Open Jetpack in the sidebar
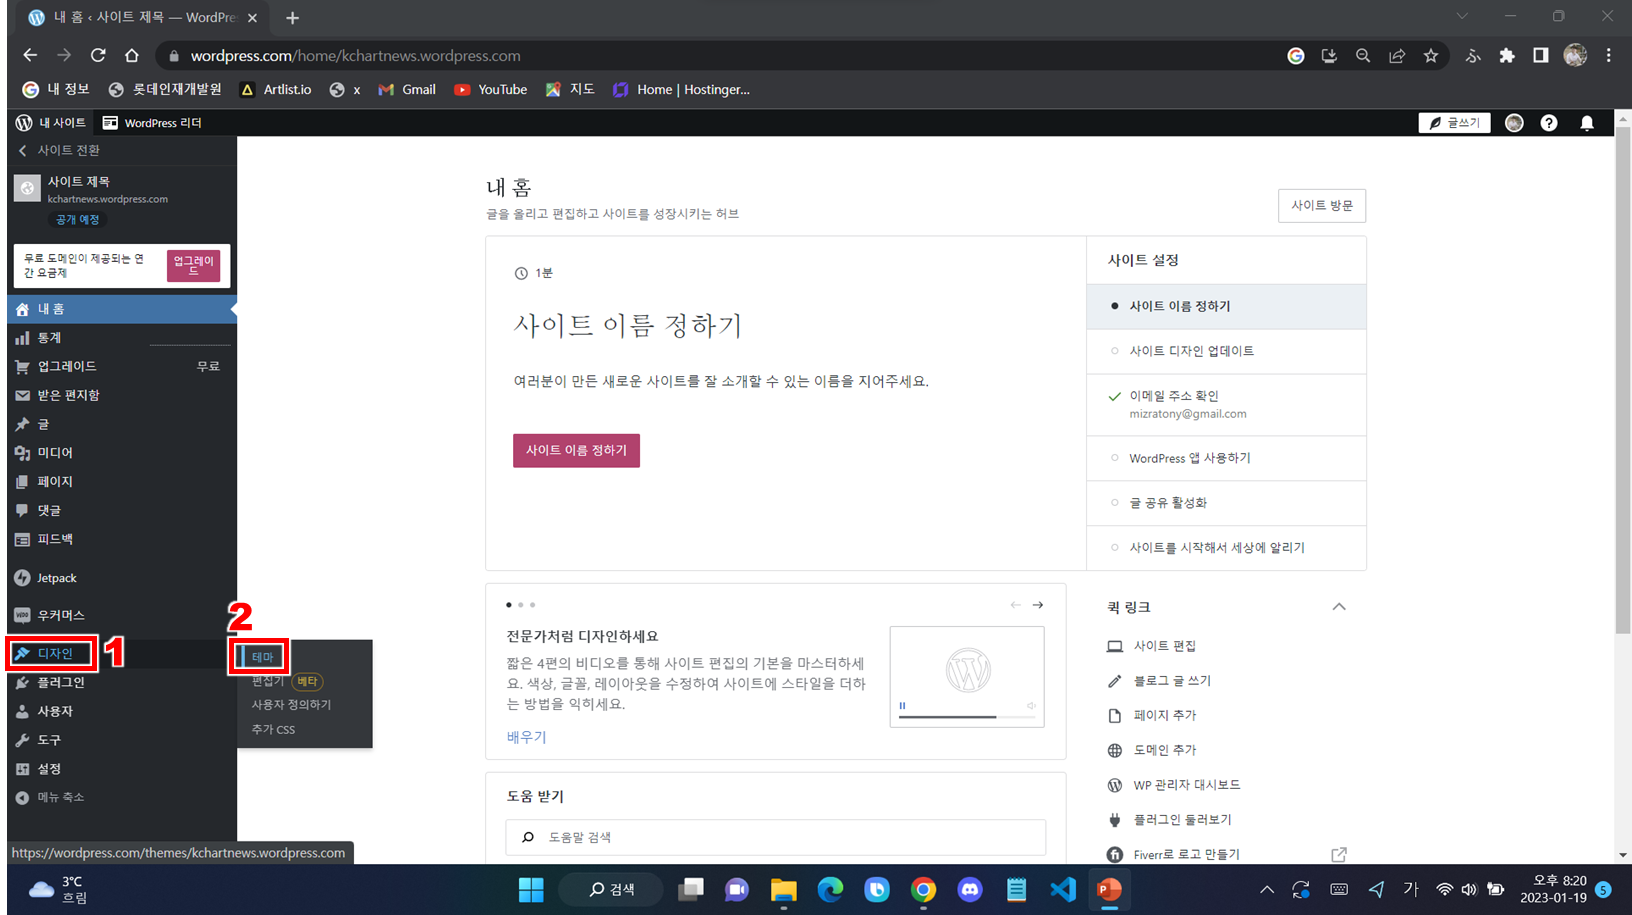The image size is (1632, 915). [x=121, y=578]
